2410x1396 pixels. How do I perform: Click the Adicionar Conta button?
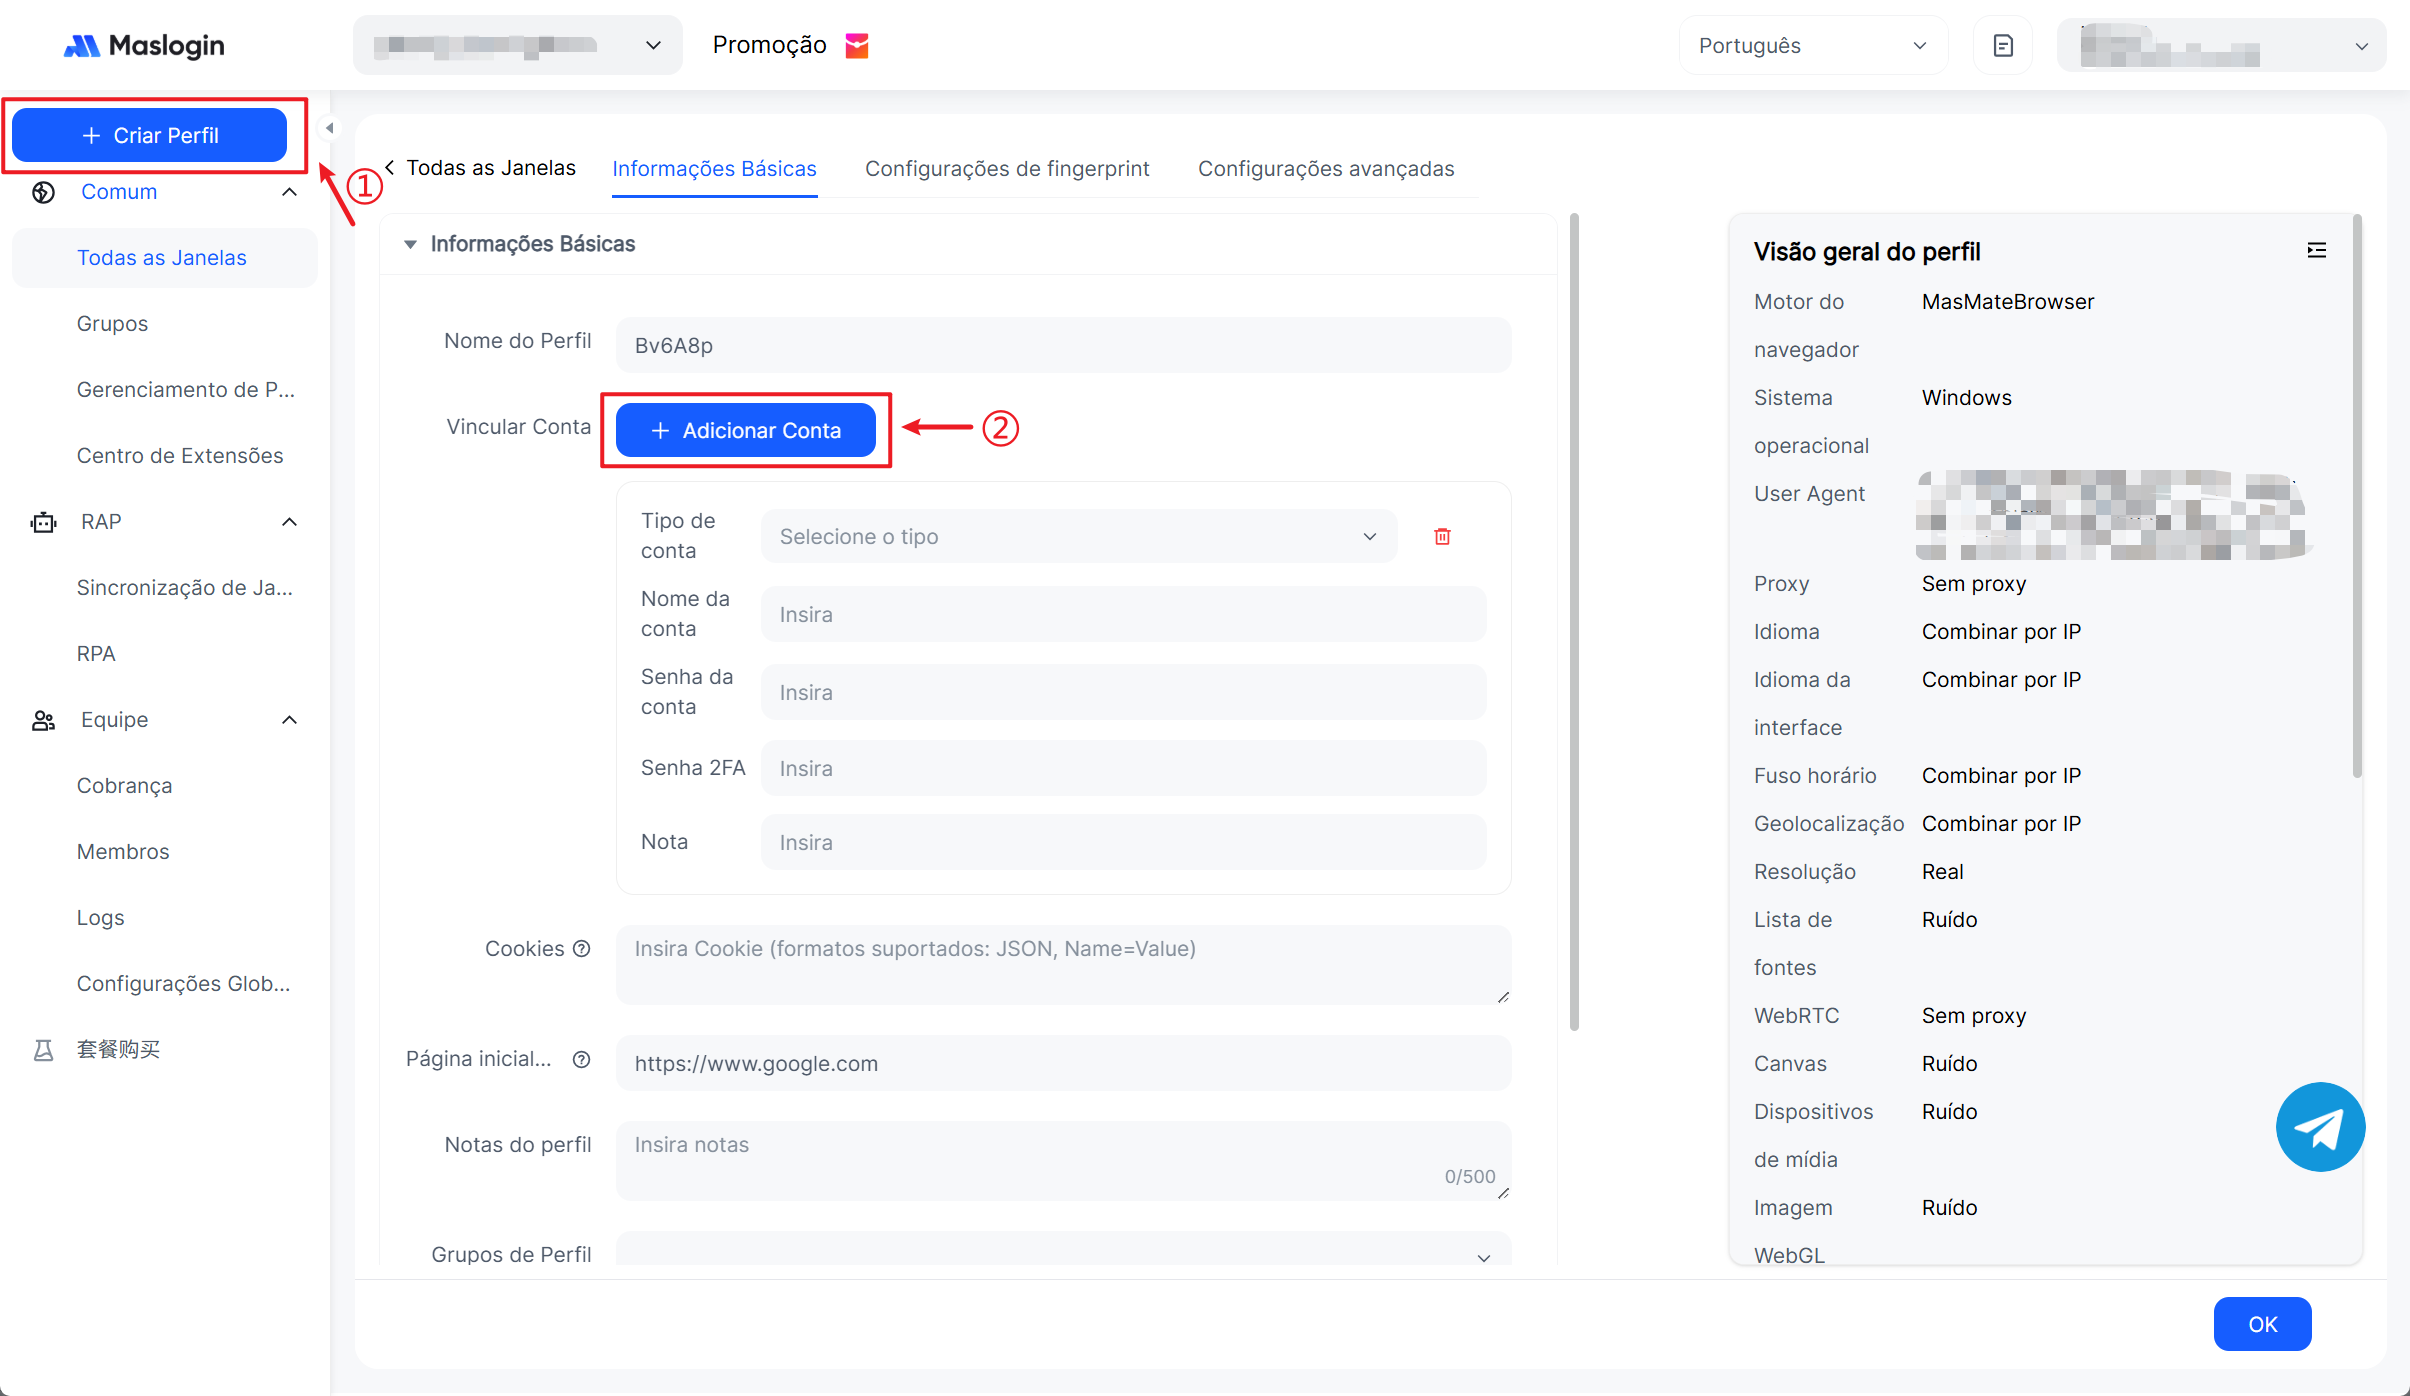click(x=746, y=431)
